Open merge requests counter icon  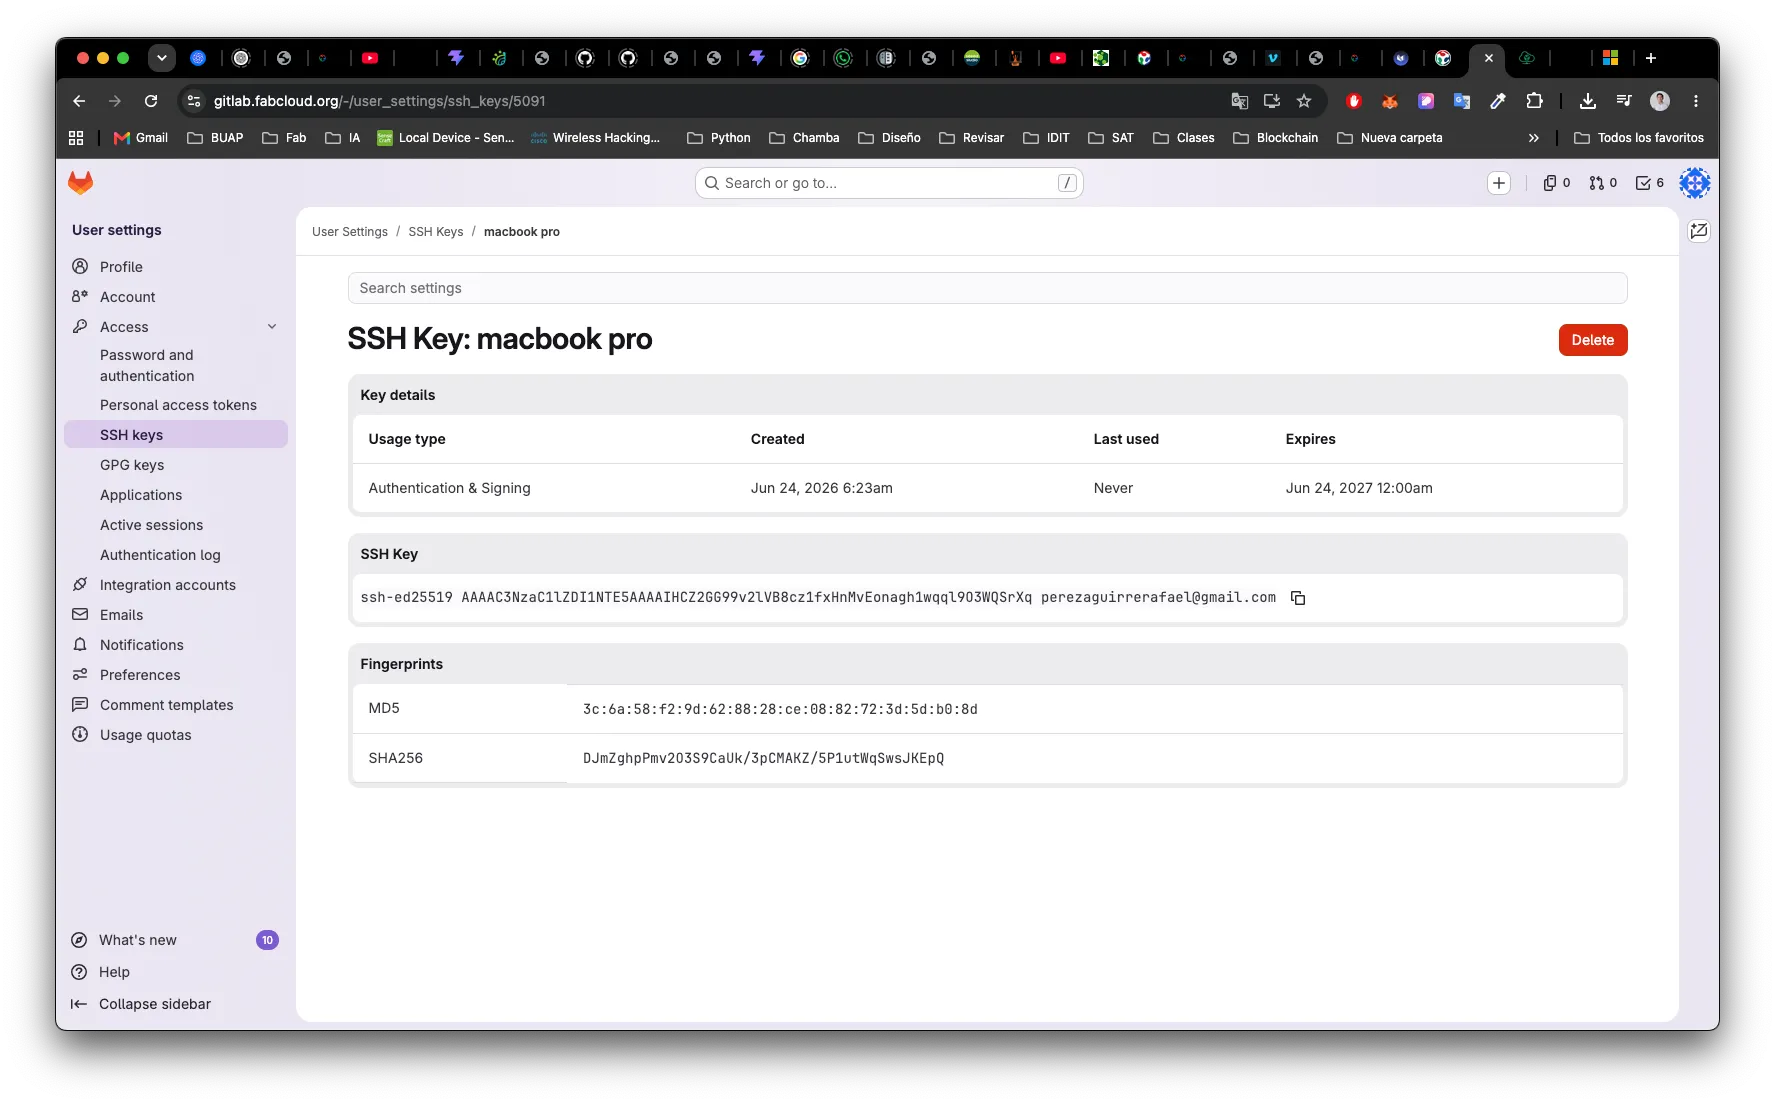(x=1603, y=183)
